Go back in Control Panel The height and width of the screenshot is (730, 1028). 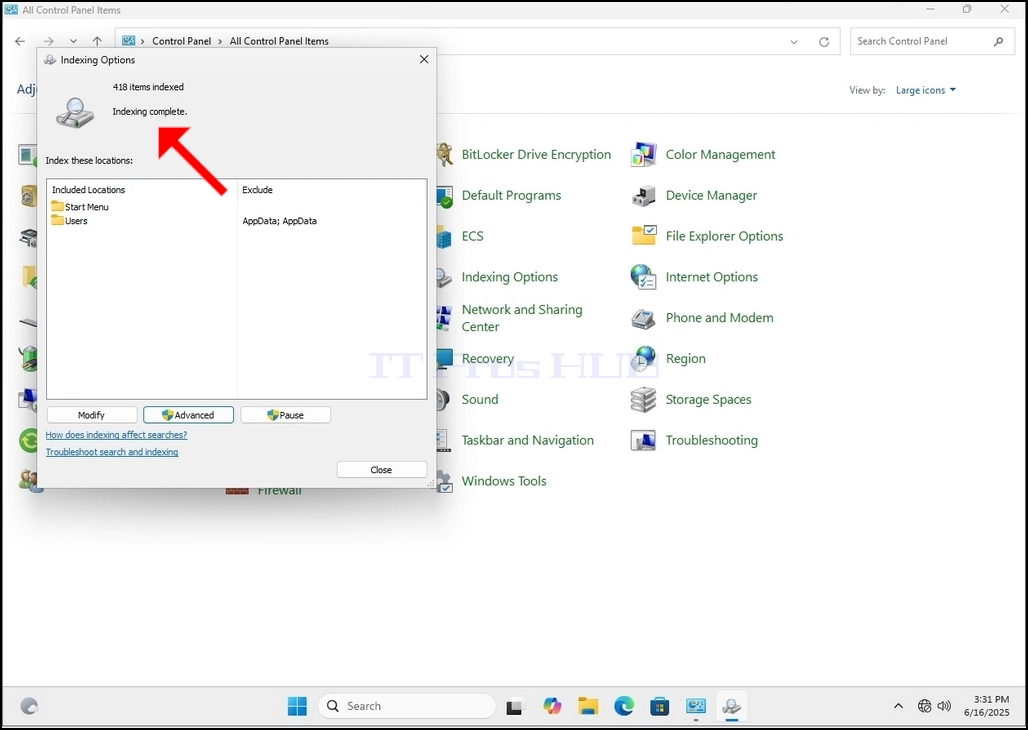(x=20, y=41)
